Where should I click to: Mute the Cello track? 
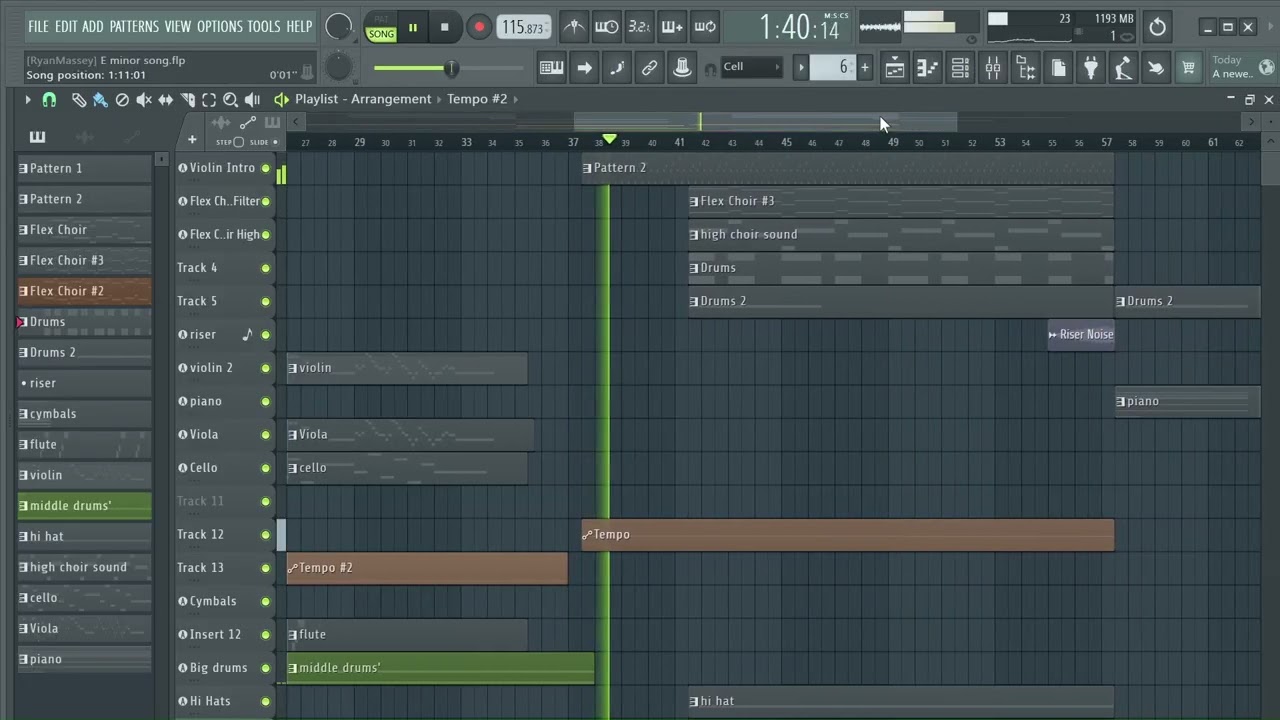(266, 468)
